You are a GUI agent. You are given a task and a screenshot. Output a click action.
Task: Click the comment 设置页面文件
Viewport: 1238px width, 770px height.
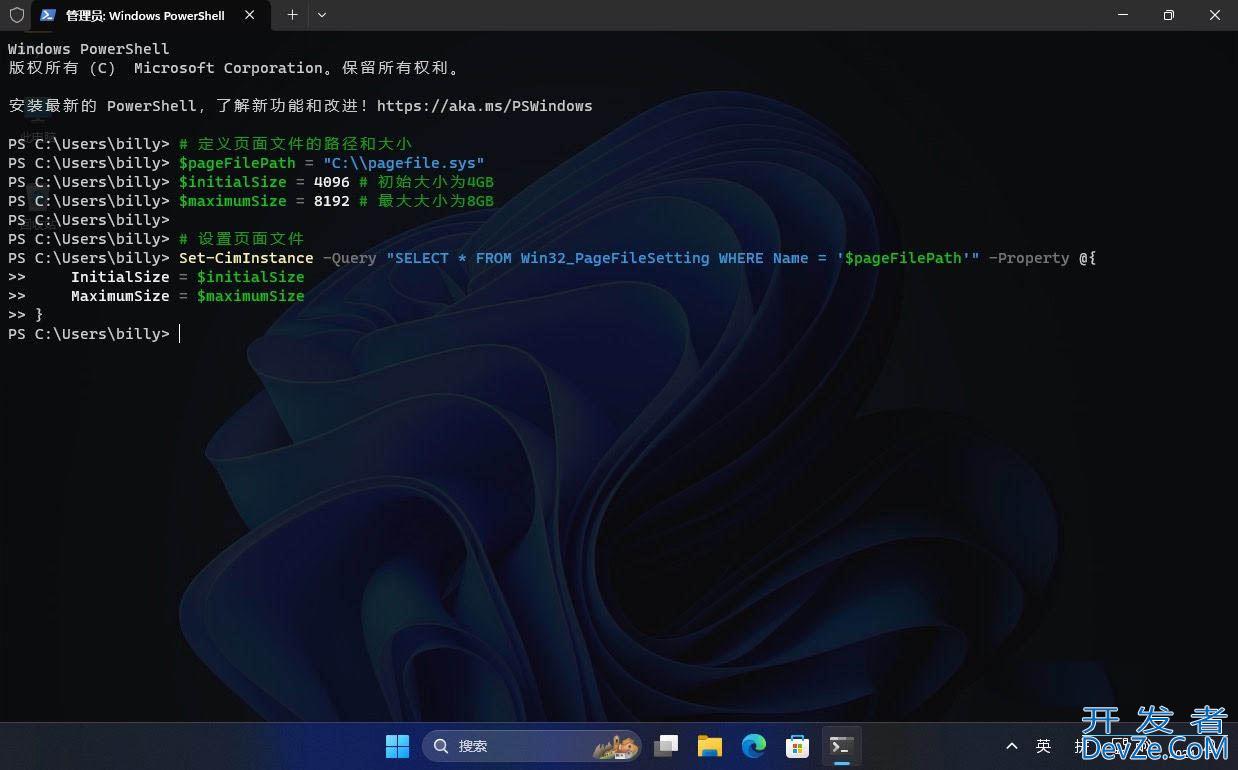(x=241, y=239)
